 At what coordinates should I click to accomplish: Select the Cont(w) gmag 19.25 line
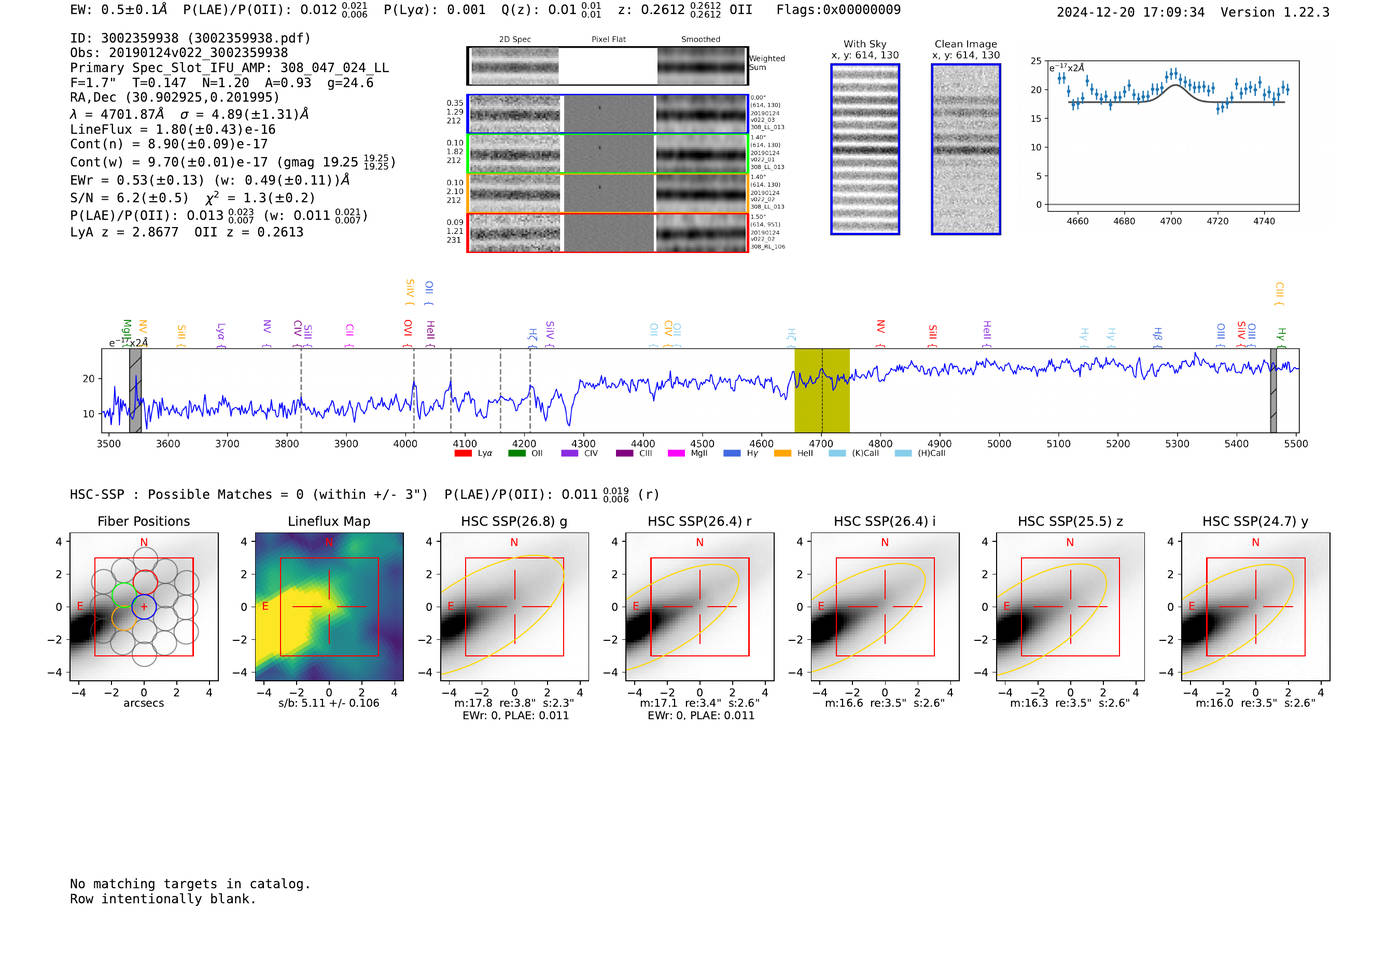233,161
